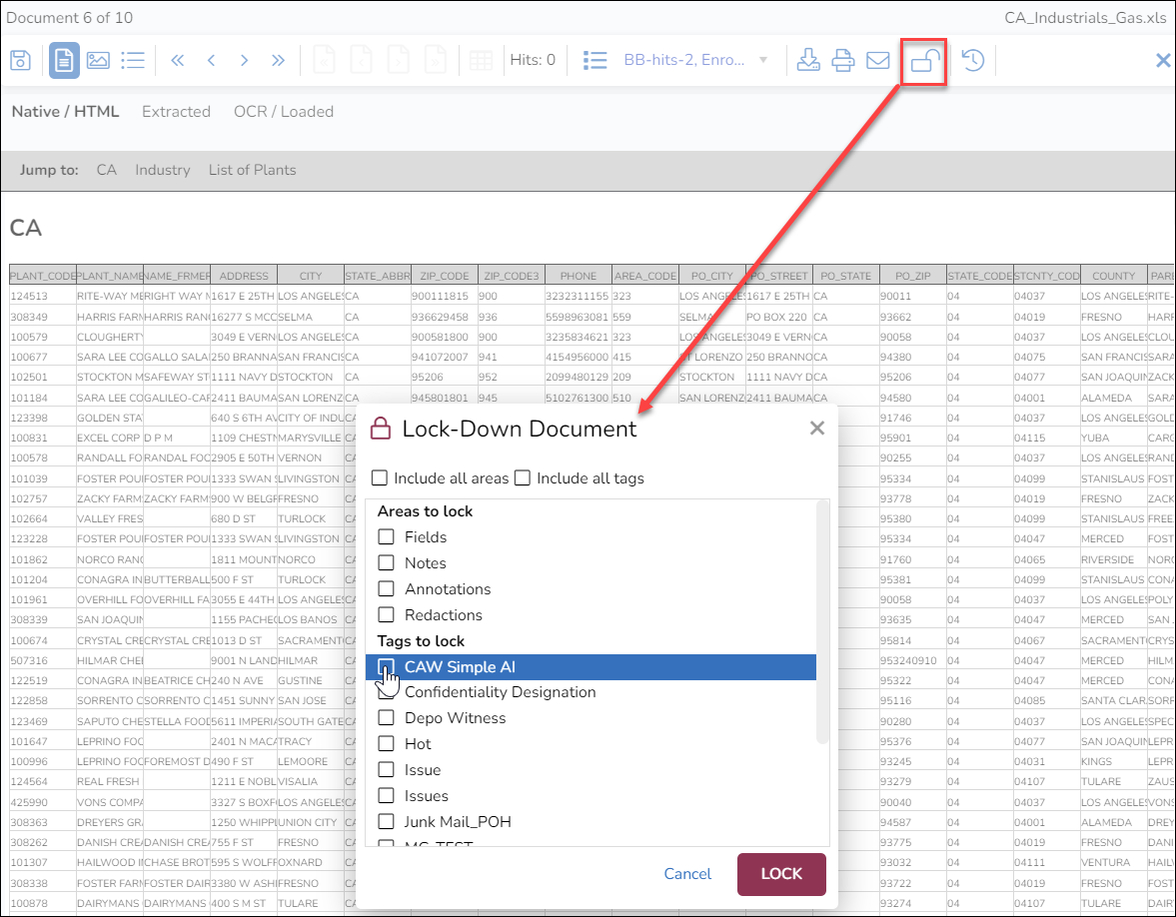The height and width of the screenshot is (917, 1176).
Task: Click the lock list vertical scrollbar
Action: [x=823, y=620]
